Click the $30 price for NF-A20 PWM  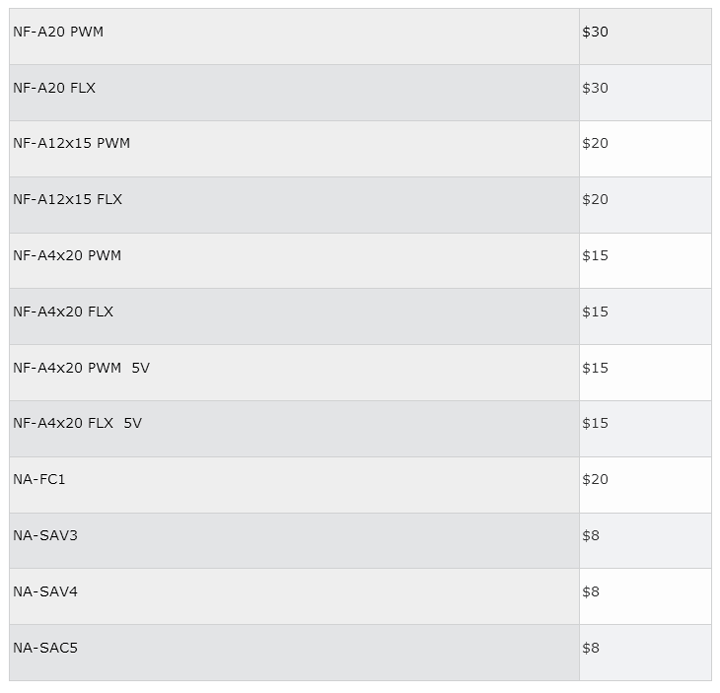pos(595,32)
